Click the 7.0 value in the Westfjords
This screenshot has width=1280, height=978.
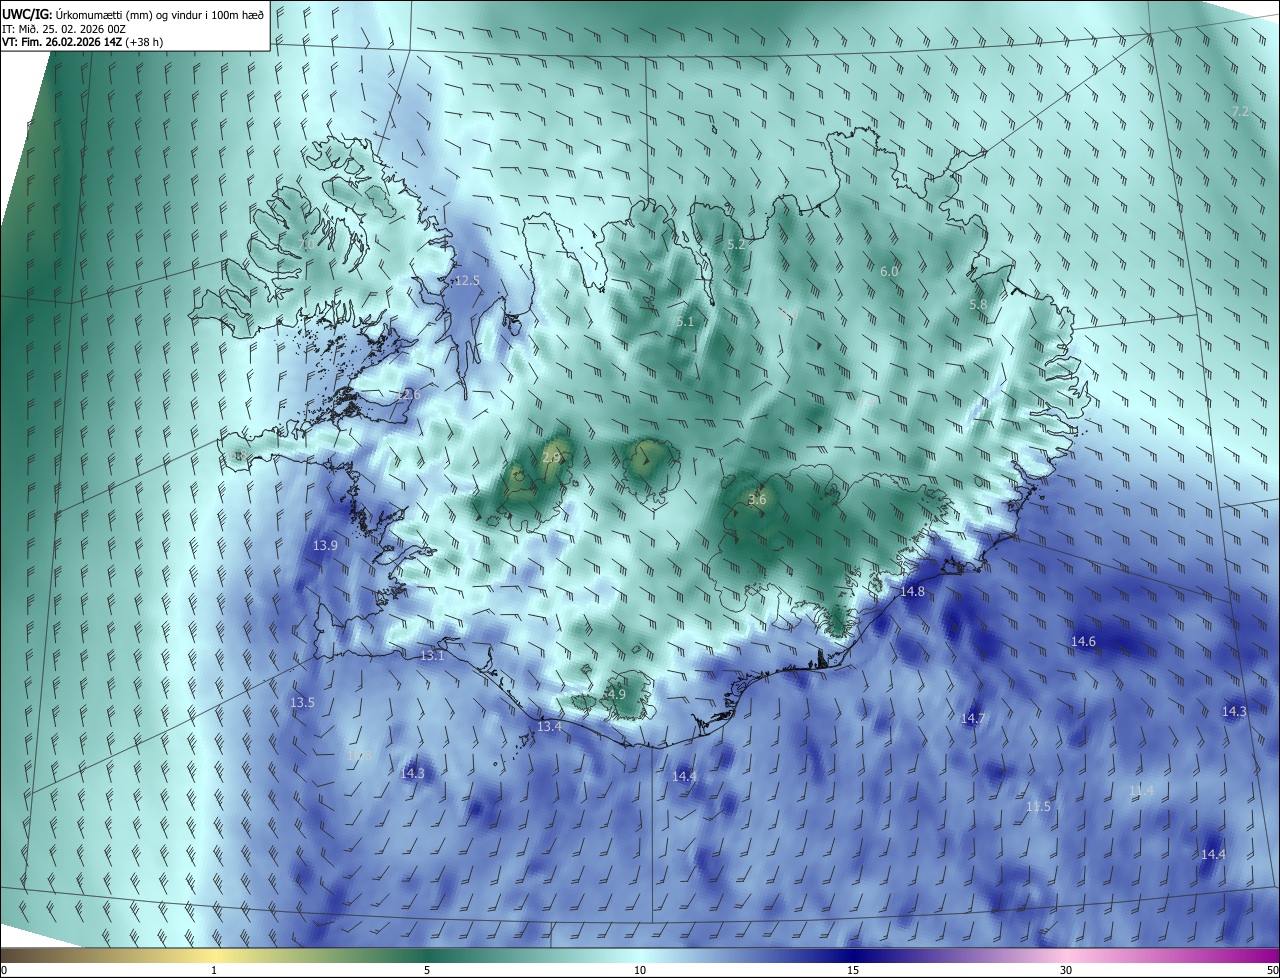306,244
